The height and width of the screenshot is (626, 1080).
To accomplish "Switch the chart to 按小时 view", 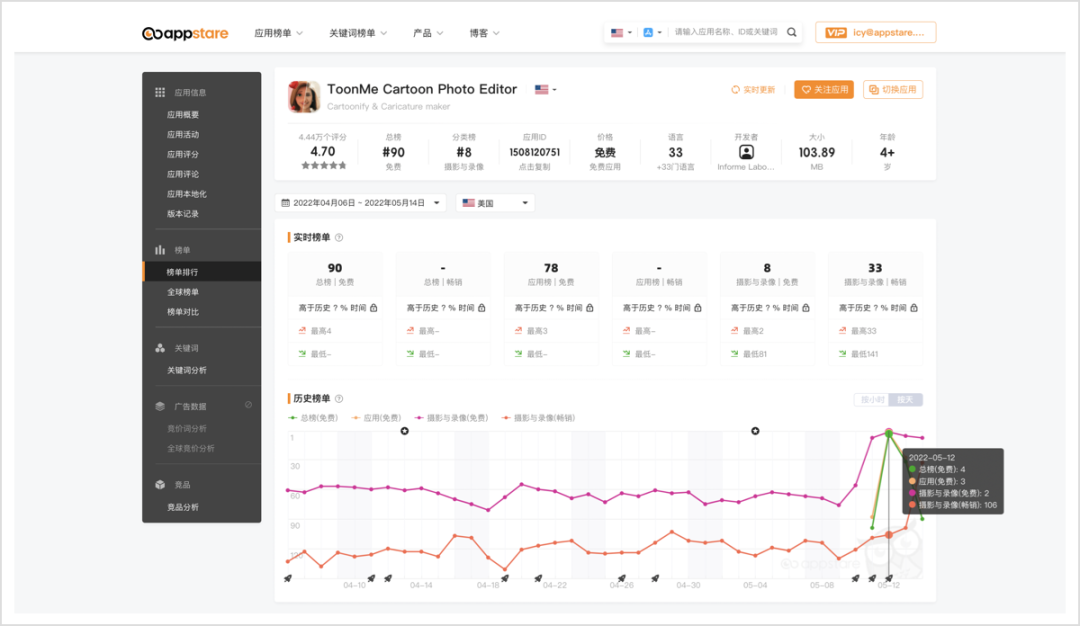I will 872,400.
